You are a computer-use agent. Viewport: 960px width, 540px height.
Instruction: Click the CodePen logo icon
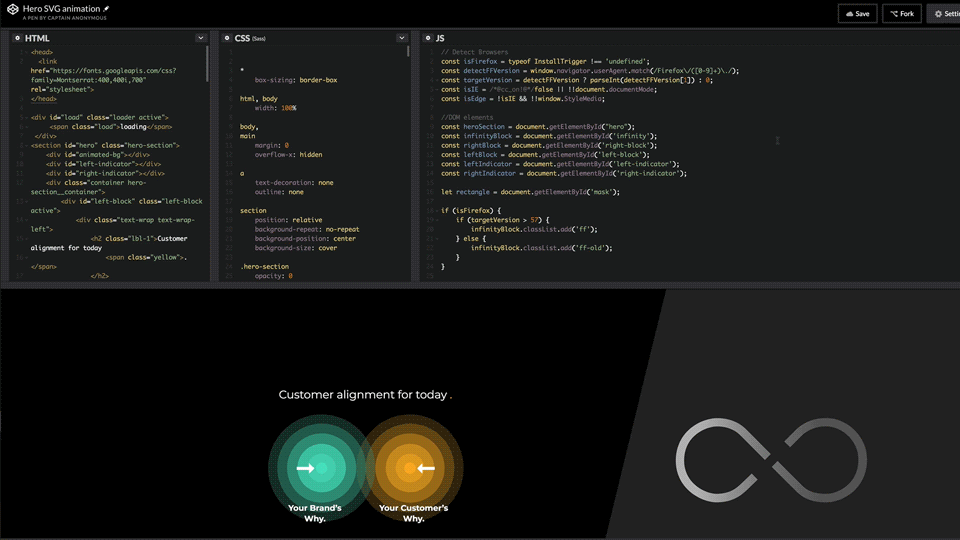pos(12,9)
